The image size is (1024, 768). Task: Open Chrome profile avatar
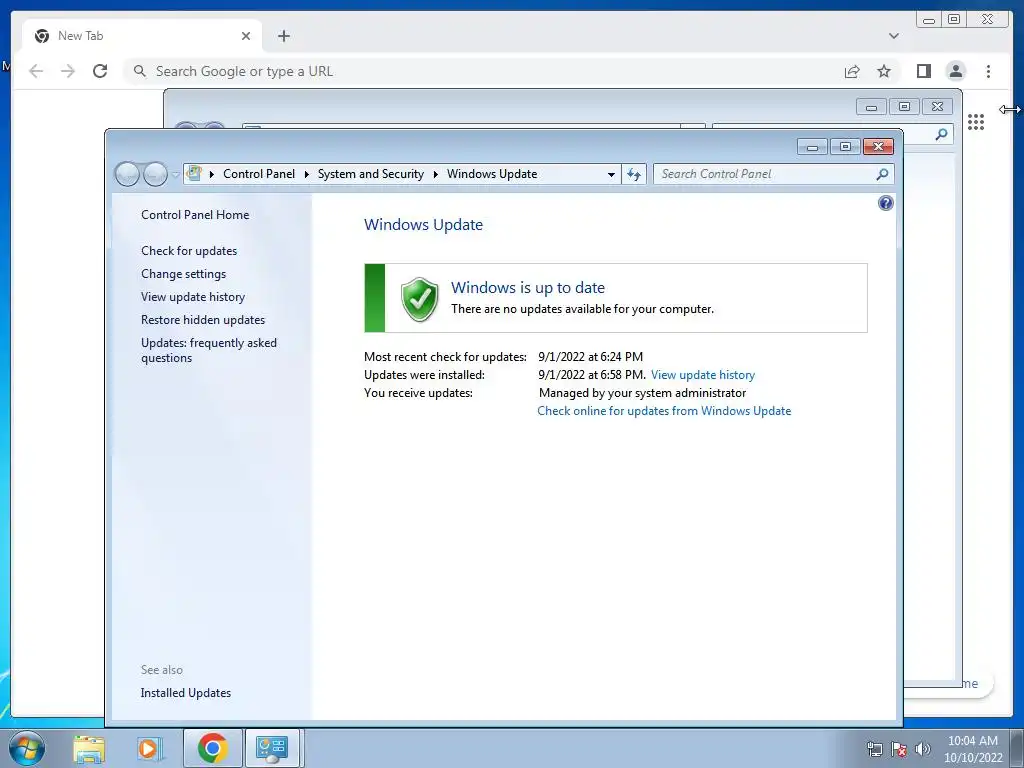point(955,71)
